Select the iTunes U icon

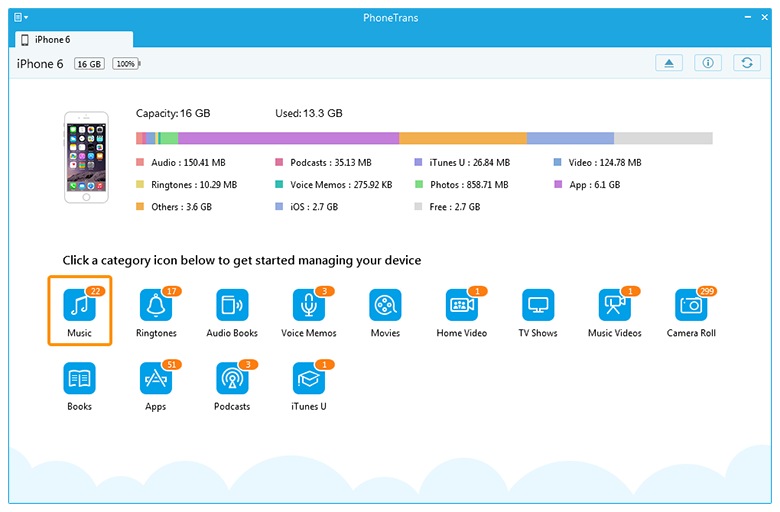click(x=308, y=379)
